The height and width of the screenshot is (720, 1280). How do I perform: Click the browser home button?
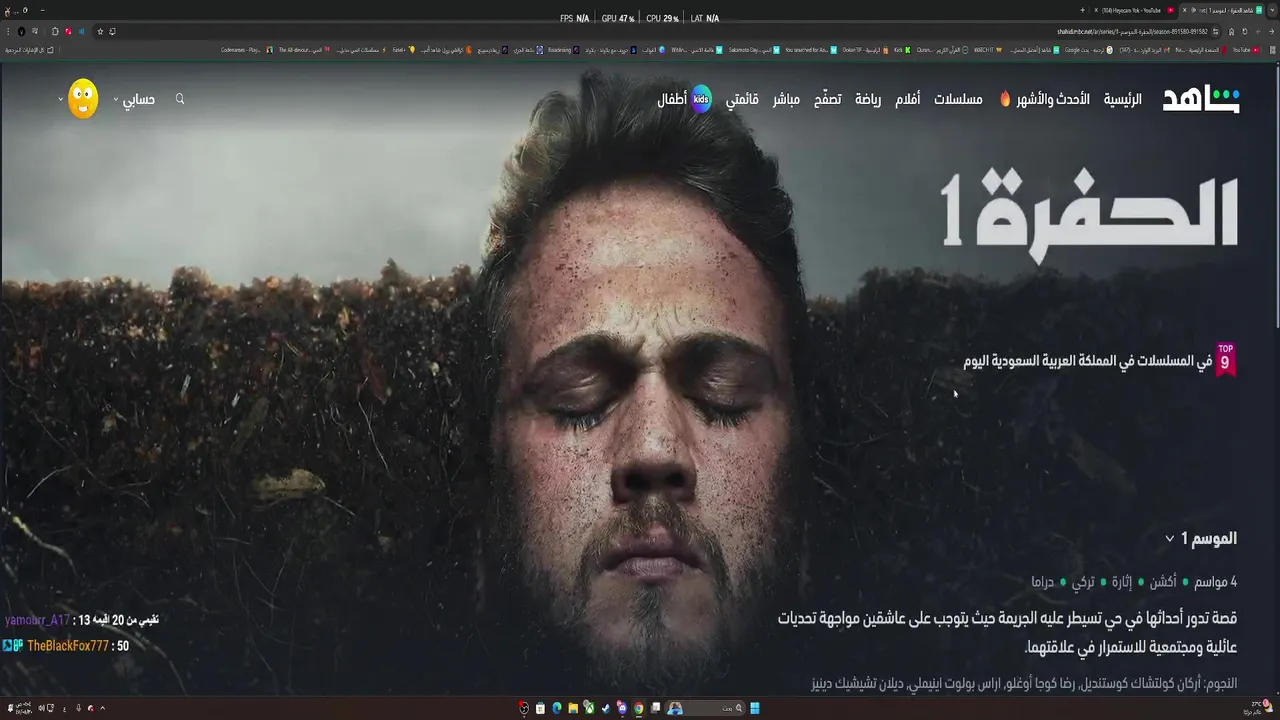click(1231, 31)
